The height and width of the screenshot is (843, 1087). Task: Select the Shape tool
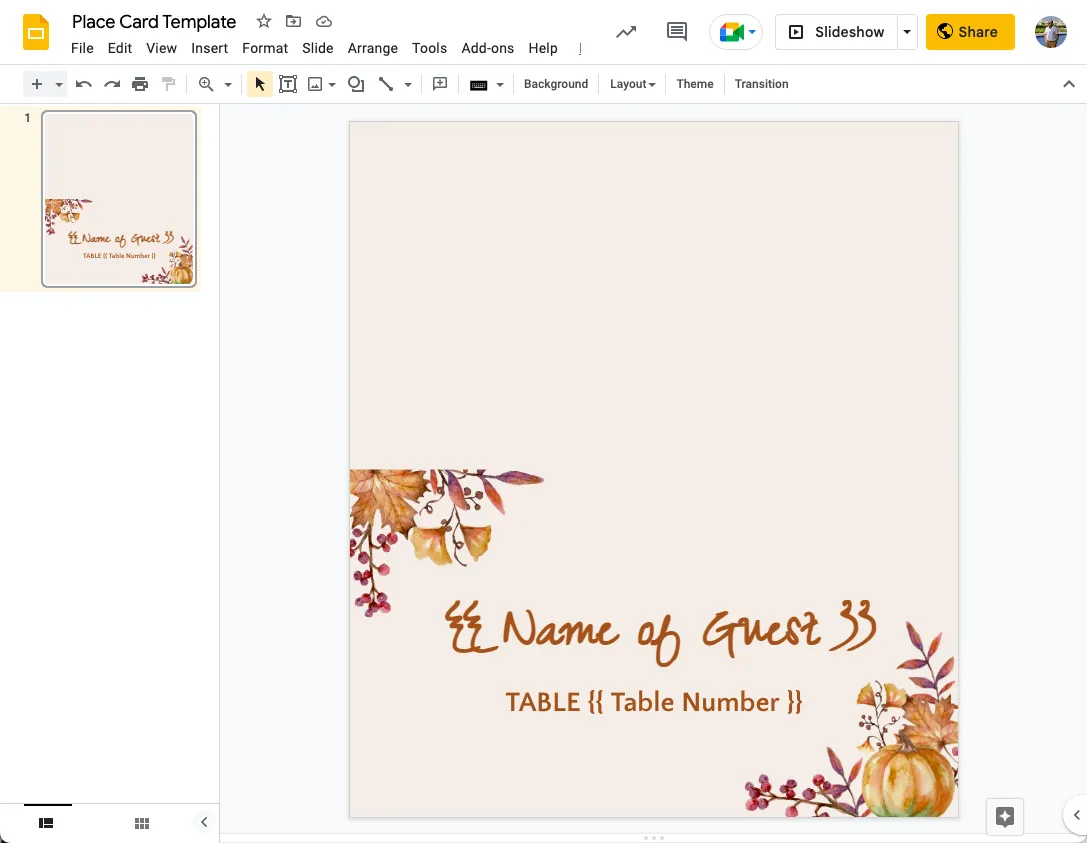click(356, 84)
